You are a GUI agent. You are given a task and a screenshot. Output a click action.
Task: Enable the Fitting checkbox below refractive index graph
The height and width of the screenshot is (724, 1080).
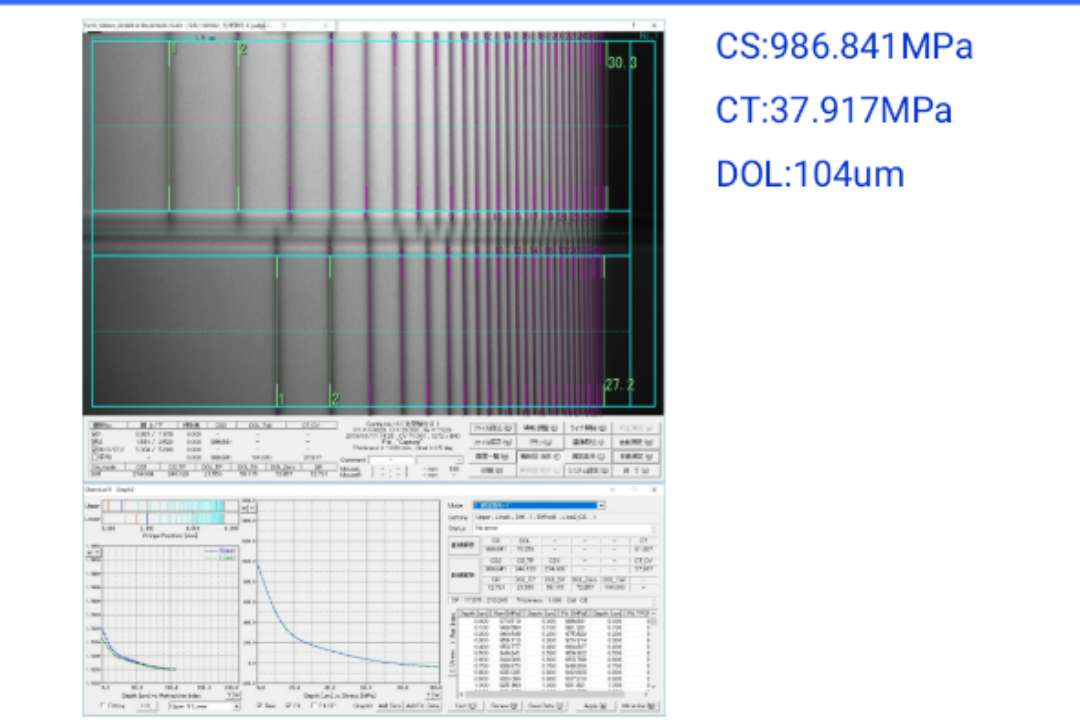(x=104, y=705)
